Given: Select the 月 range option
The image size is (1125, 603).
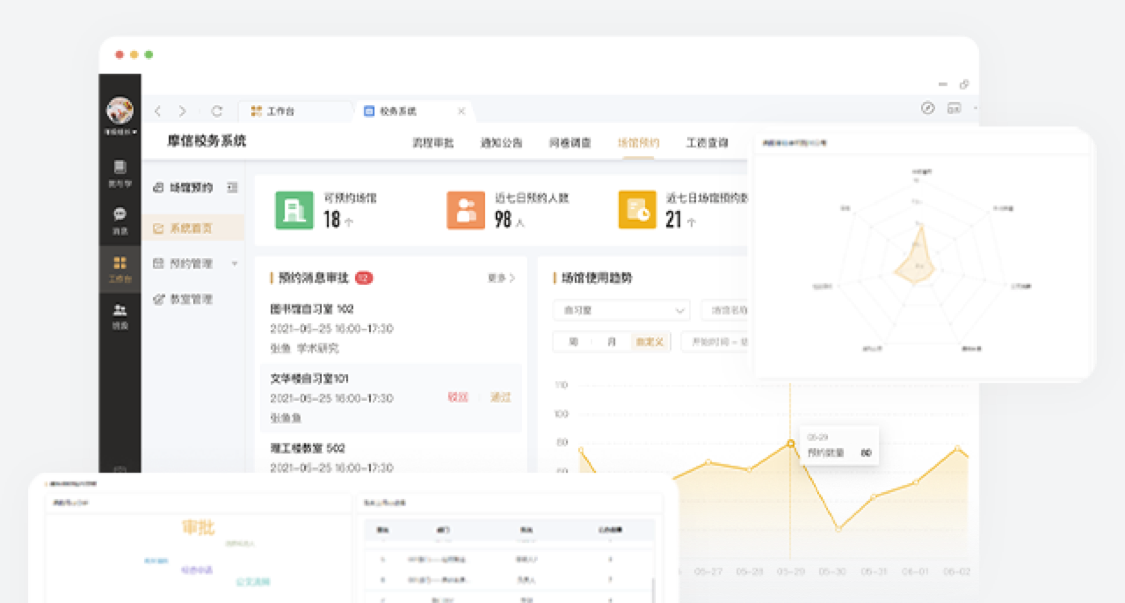Looking at the screenshot, I should [x=612, y=342].
